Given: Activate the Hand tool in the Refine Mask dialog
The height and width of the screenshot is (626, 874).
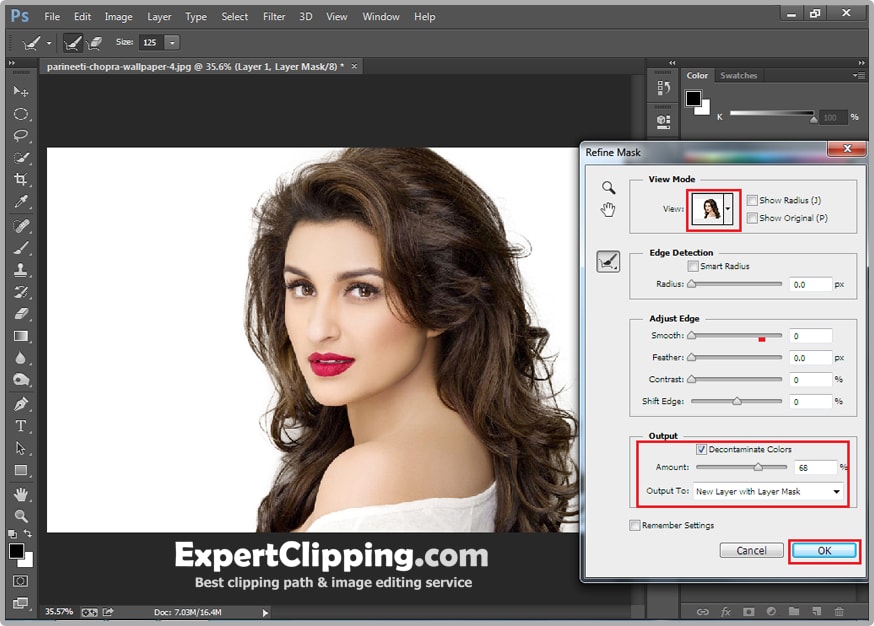Looking at the screenshot, I should point(608,210).
